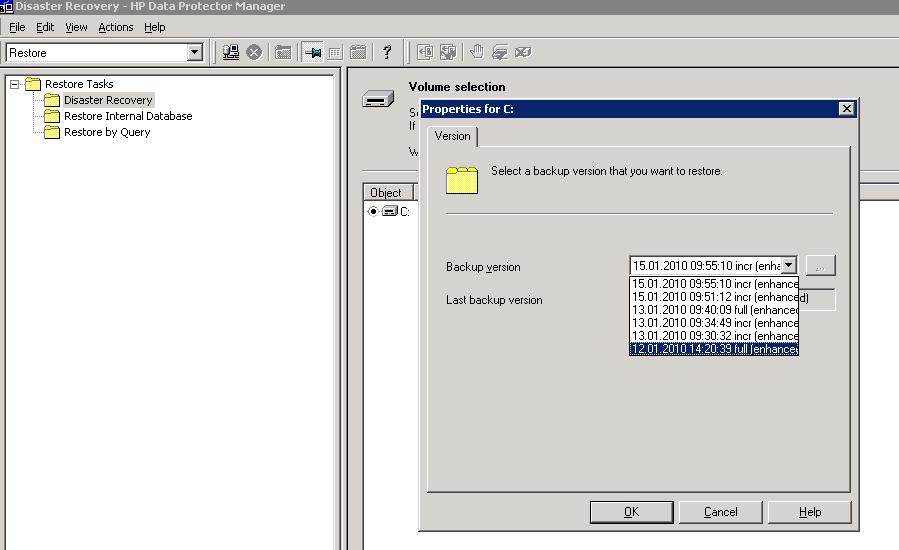Choose 12.01.2010 14:20:39 full backup version
899x550 pixels.
click(714, 349)
